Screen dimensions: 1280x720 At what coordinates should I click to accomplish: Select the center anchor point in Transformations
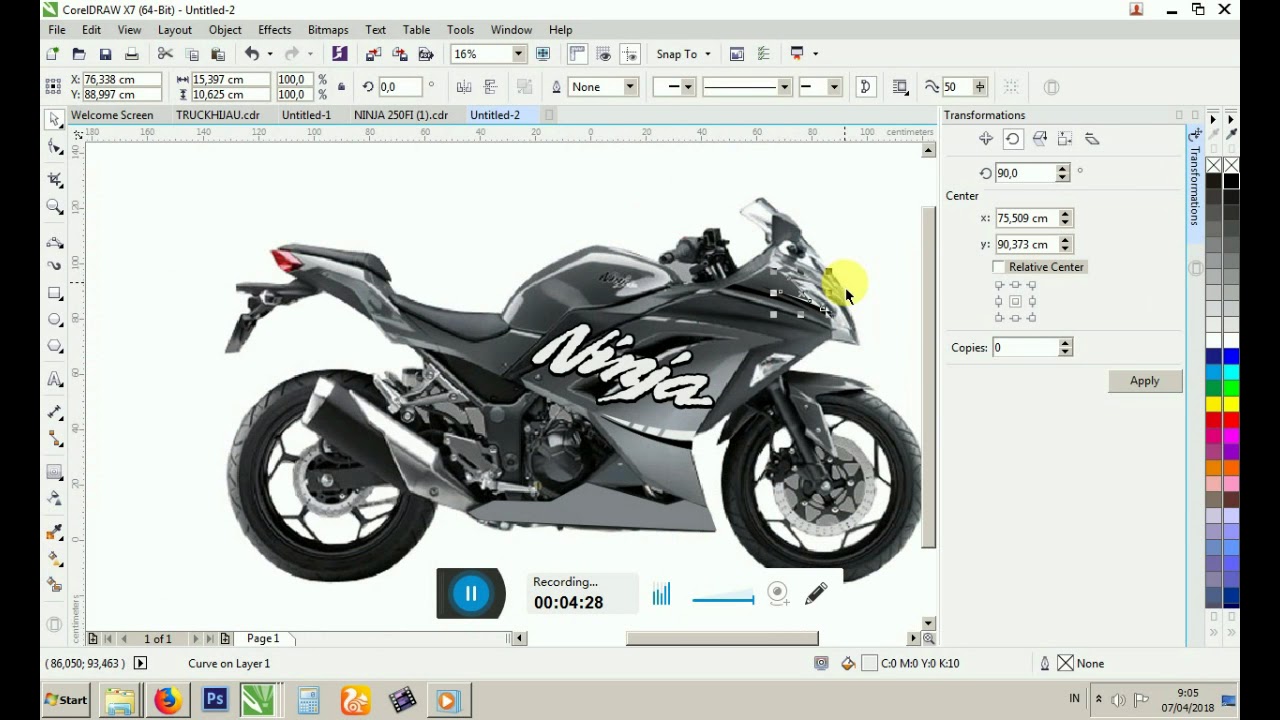point(1015,301)
